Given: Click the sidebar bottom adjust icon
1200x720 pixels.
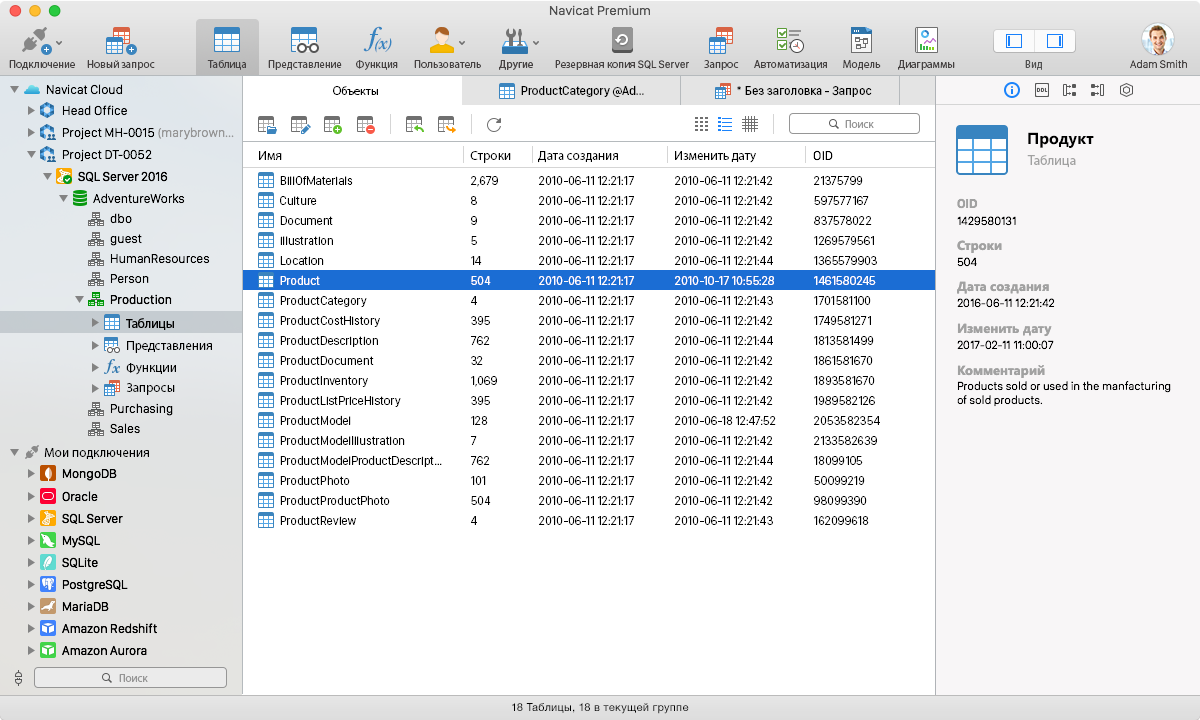Looking at the screenshot, I should point(18,678).
